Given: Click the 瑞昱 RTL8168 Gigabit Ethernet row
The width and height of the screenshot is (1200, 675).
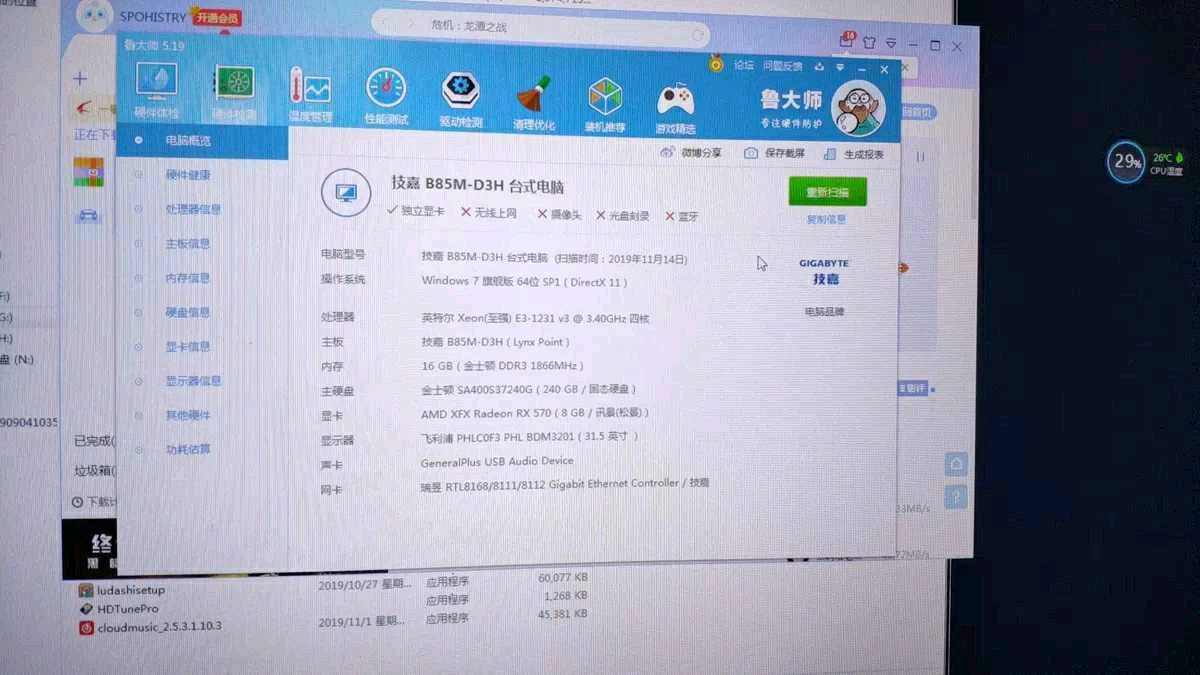Looking at the screenshot, I should click(565, 484).
